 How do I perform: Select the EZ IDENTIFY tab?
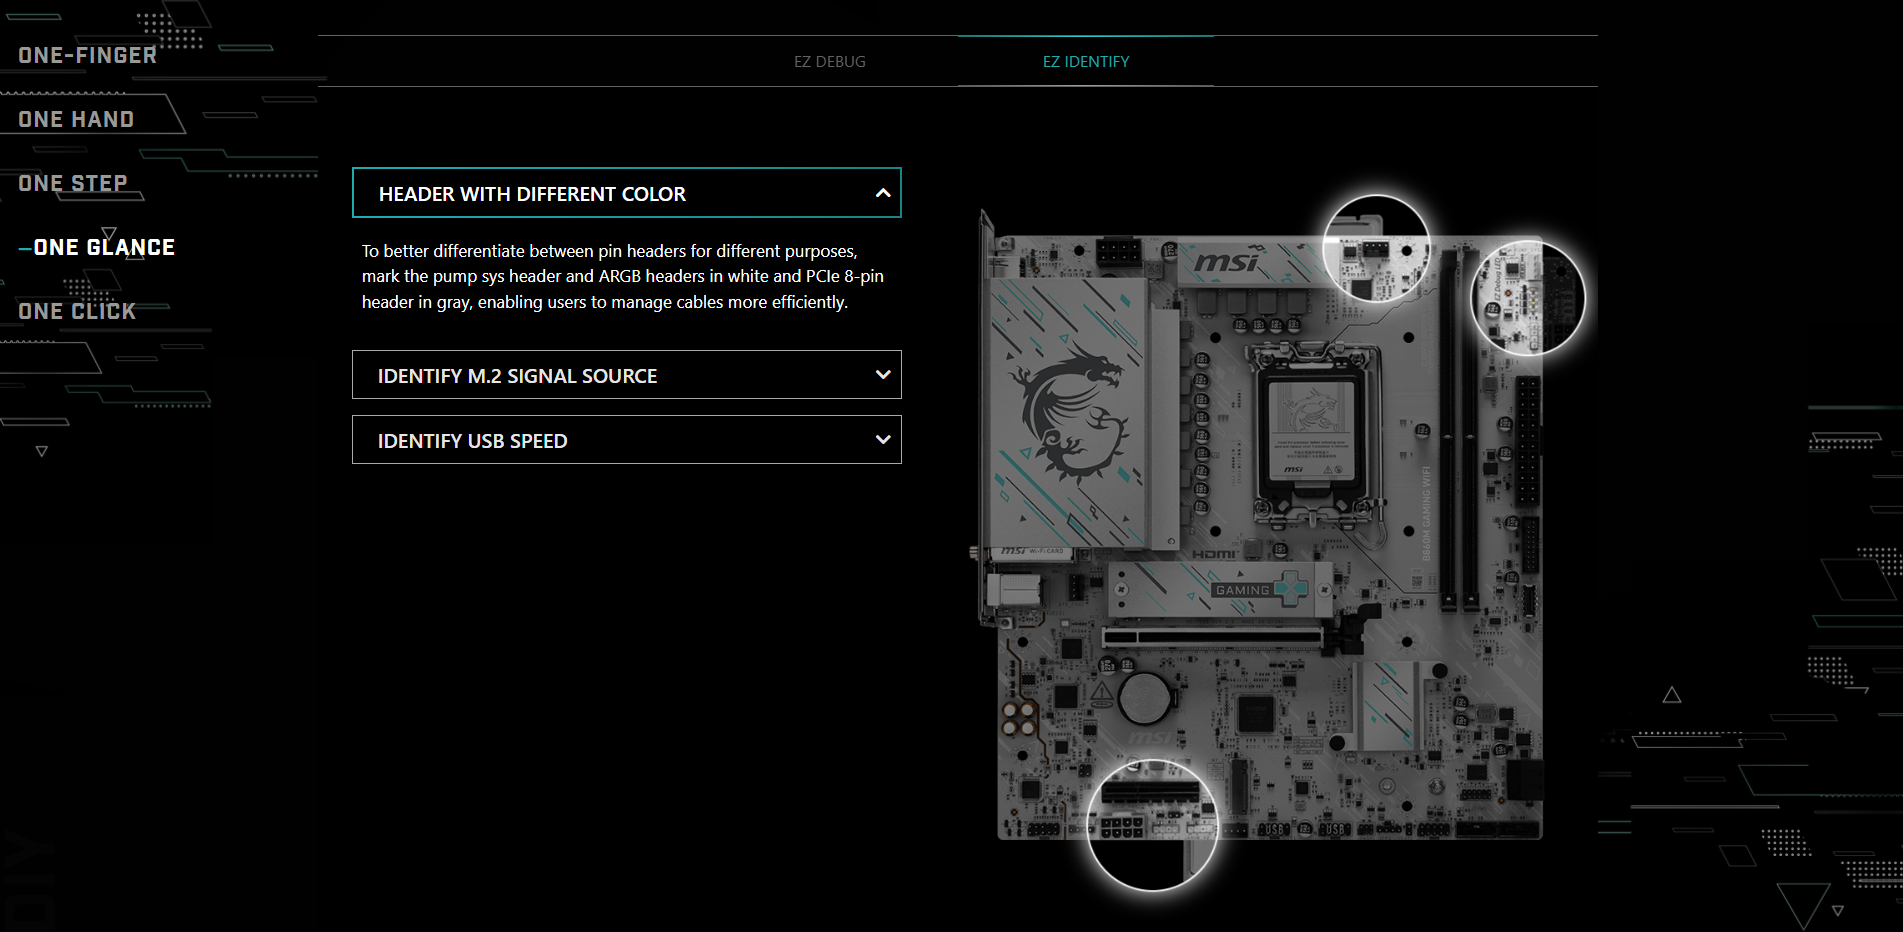click(x=1086, y=62)
